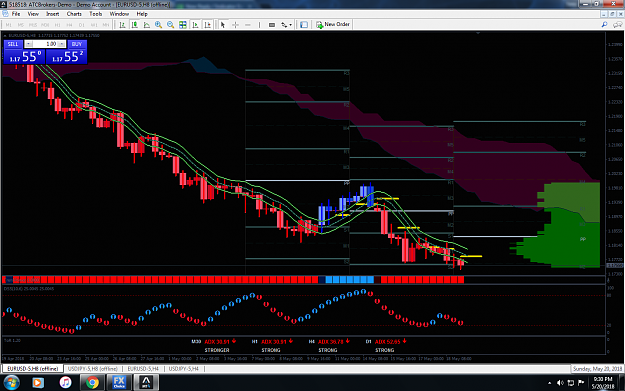Open the Insert menu
This screenshot has width=625, height=391.
tap(53, 14)
